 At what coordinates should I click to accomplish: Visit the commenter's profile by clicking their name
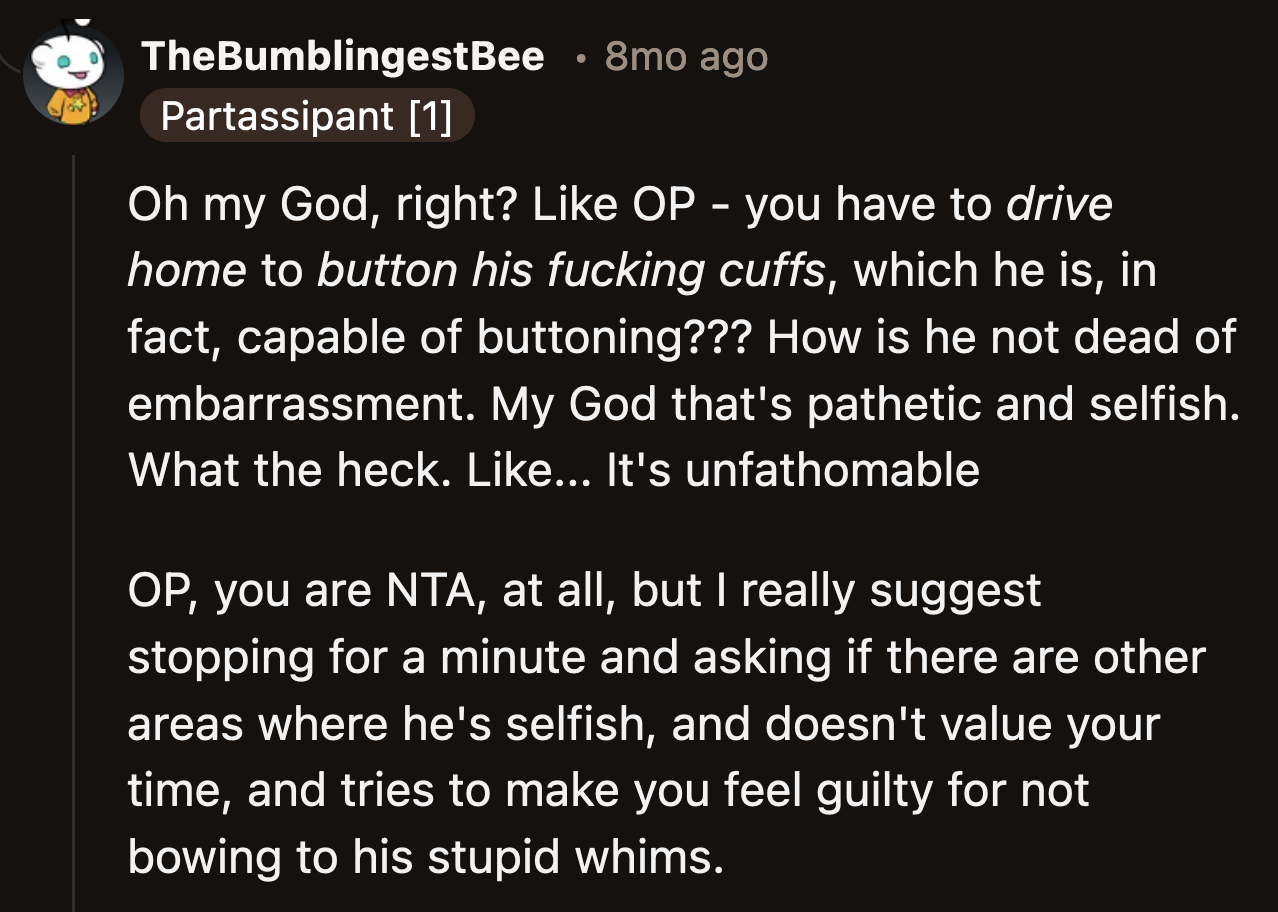point(344,57)
